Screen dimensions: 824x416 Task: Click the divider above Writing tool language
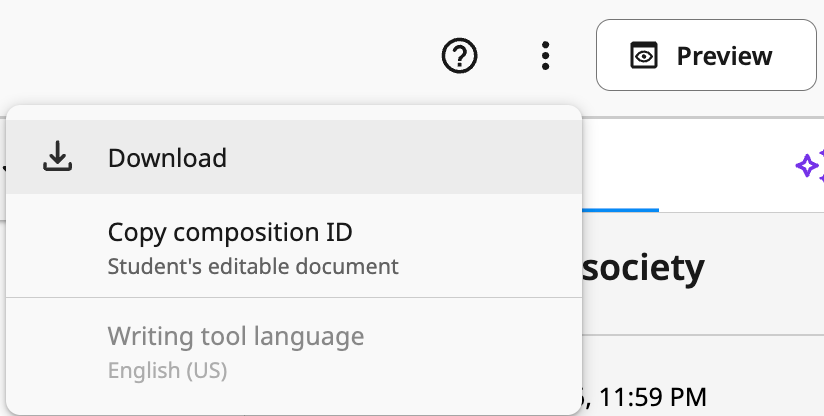(x=294, y=297)
